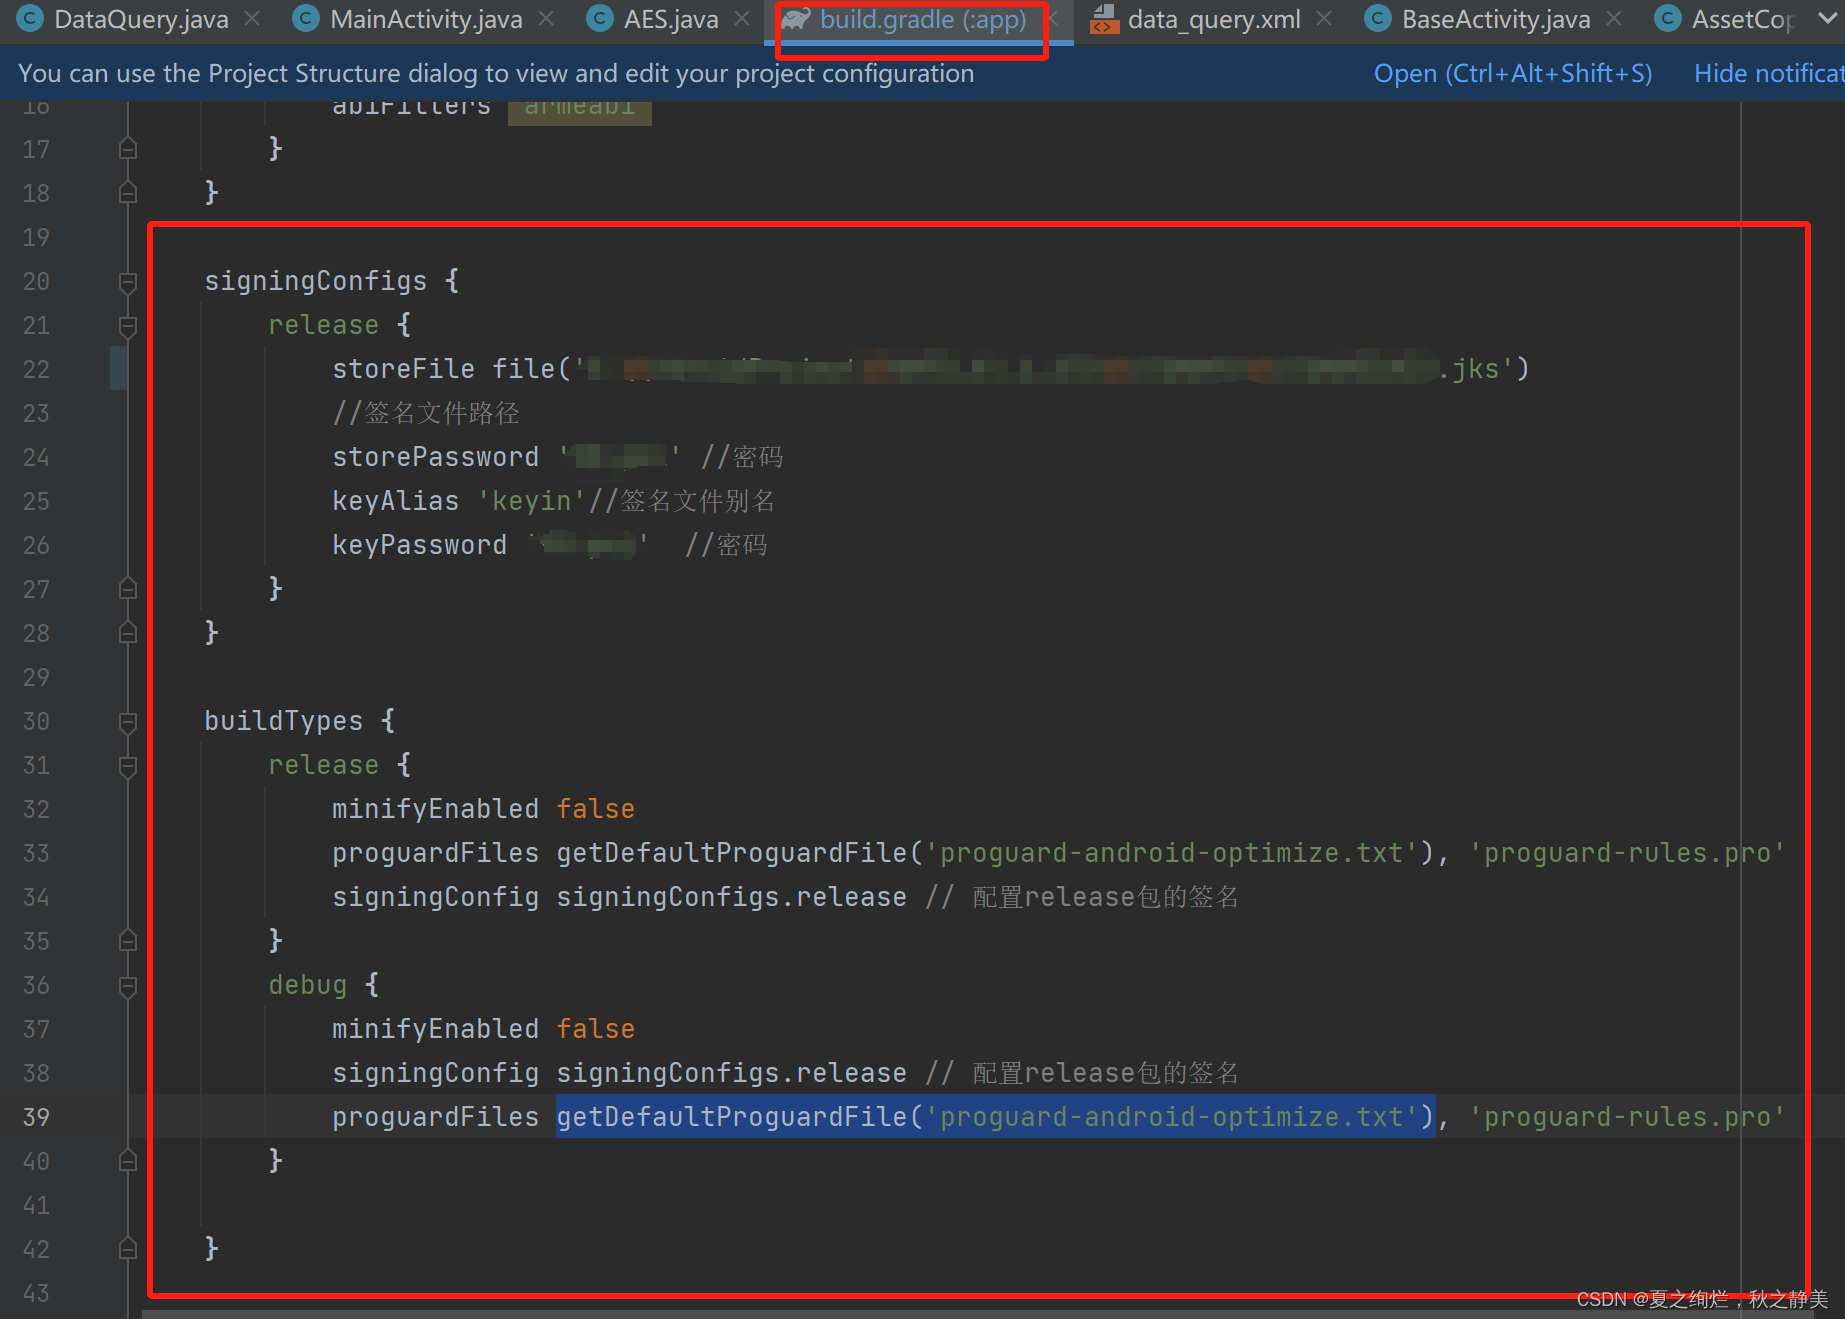Close the data_query.xml tab
The width and height of the screenshot is (1845, 1319).
[1324, 19]
